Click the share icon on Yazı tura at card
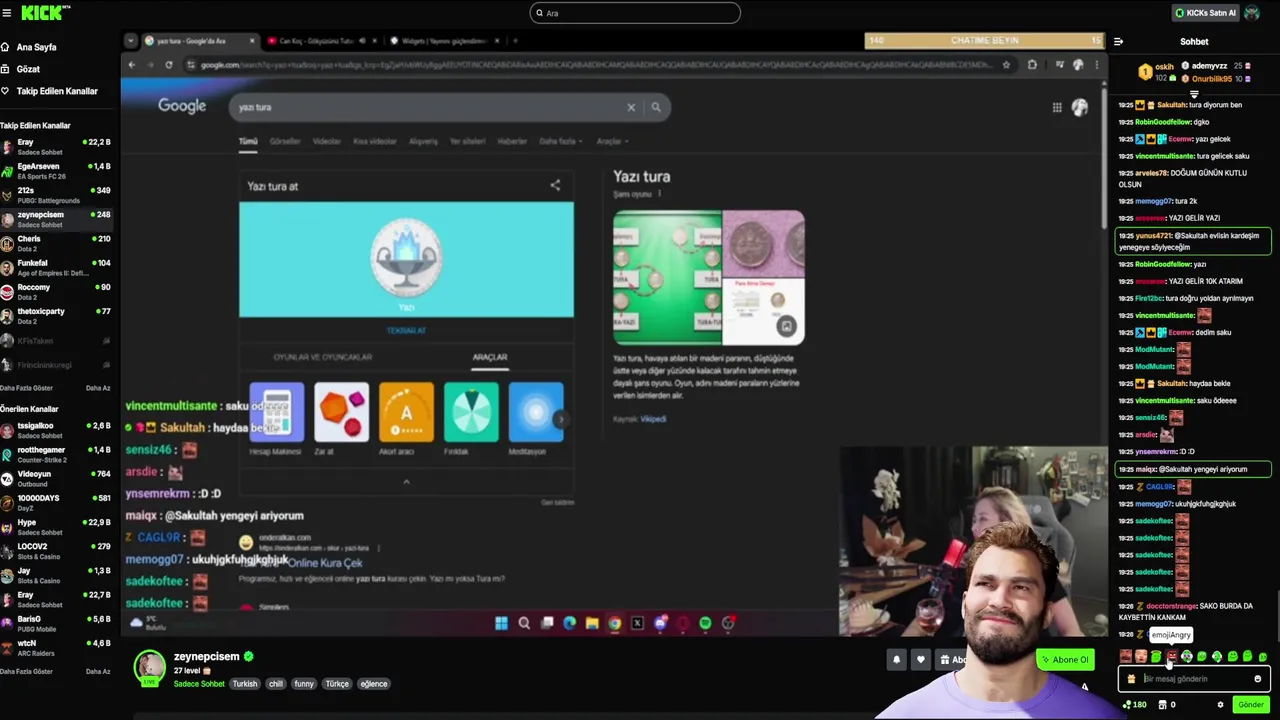1280x720 pixels. (x=555, y=185)
